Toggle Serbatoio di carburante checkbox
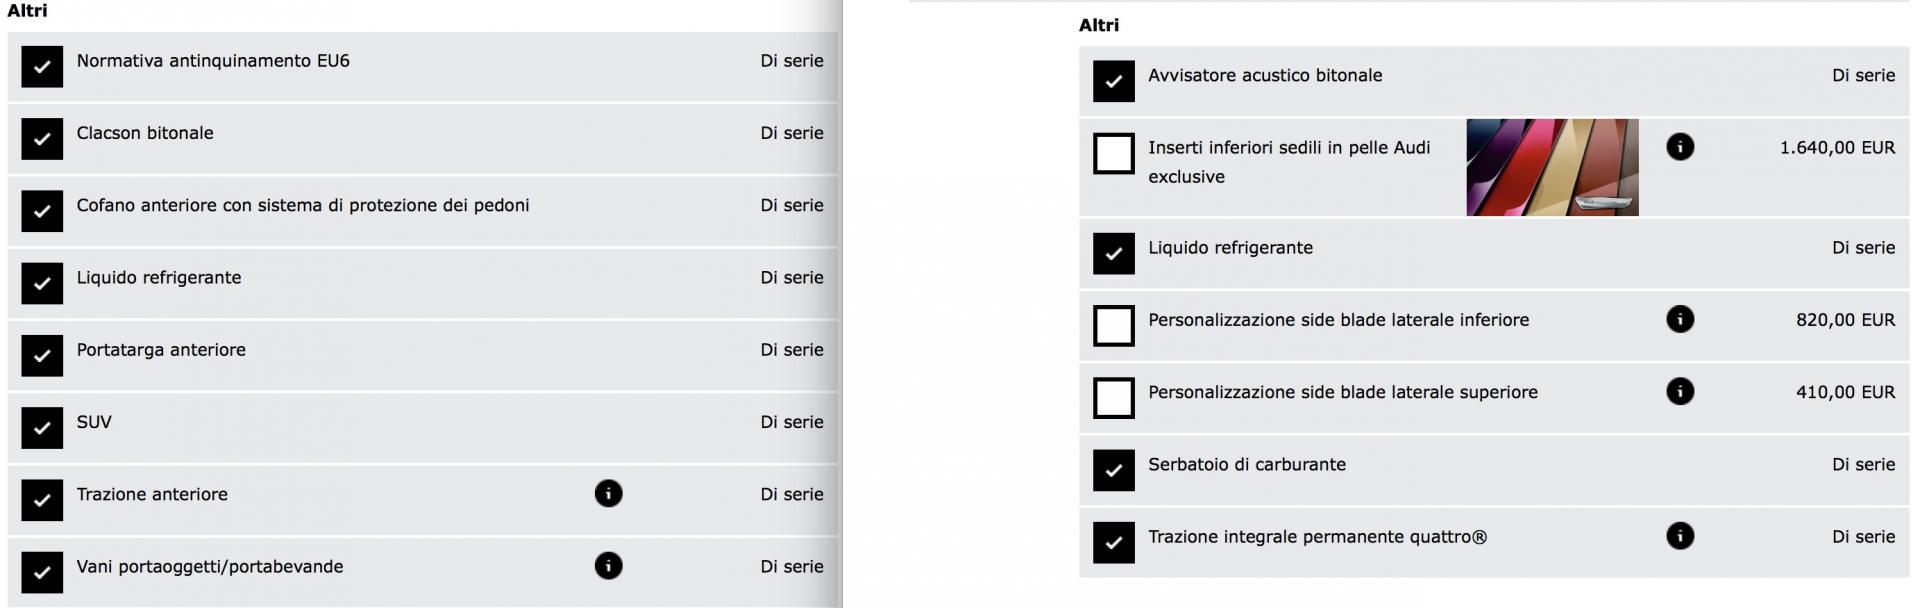The width and height of the screenshot is (1920, 608). (x=1114, y=470)
